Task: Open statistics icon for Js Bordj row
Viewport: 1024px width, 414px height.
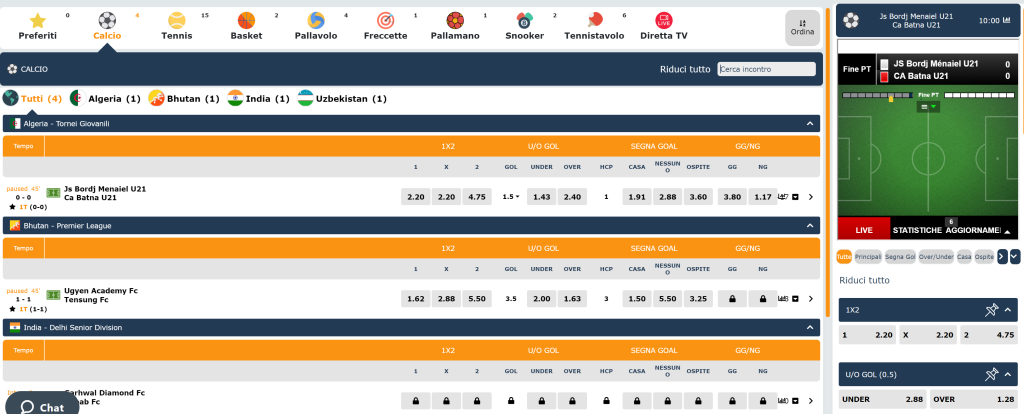Action: click(784, 197)
